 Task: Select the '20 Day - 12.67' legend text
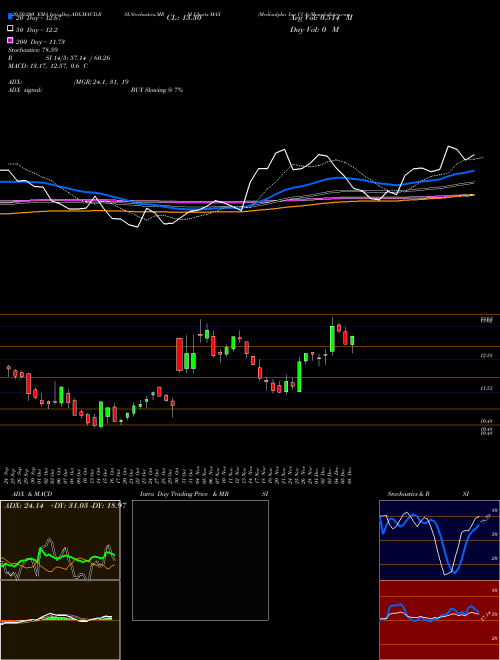pos(39,18)
